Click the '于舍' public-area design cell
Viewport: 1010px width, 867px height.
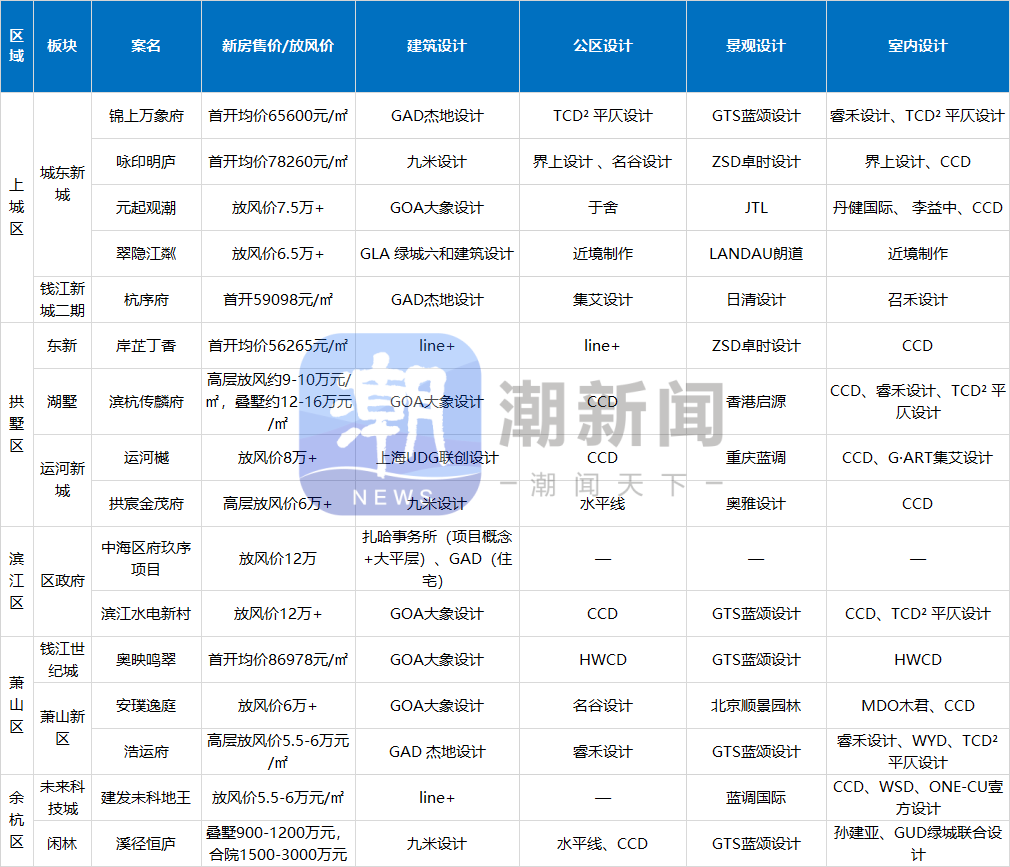click(x=603, y=208)
